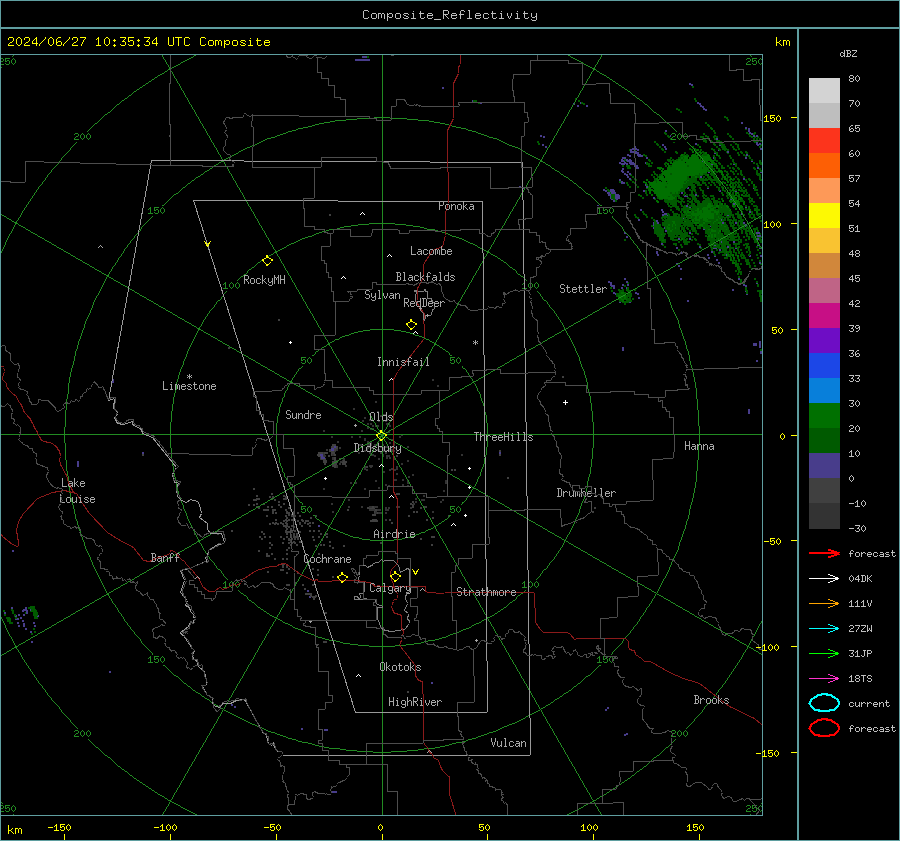Click the green swatch between 30 and 20
Screen dimensions: 900x841
tap(824, 416)
